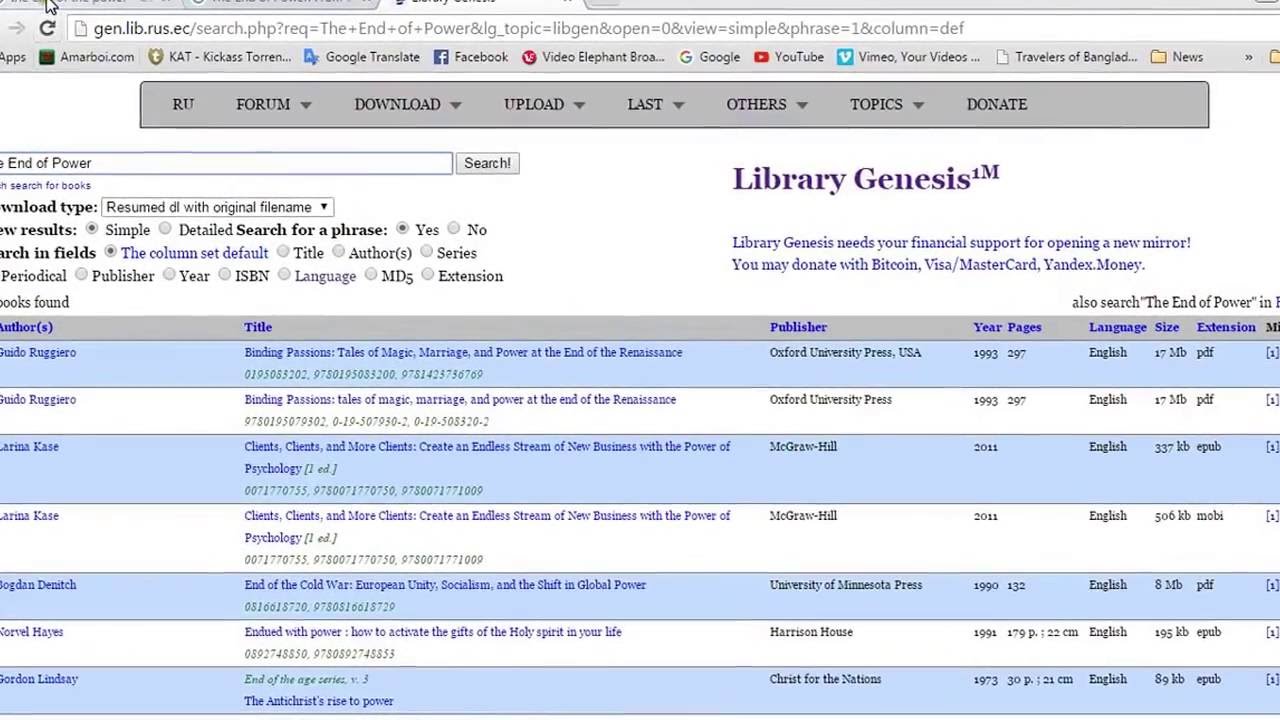Open End of the Cold War book
1280x720 pixels.
(x=445, y=585)
